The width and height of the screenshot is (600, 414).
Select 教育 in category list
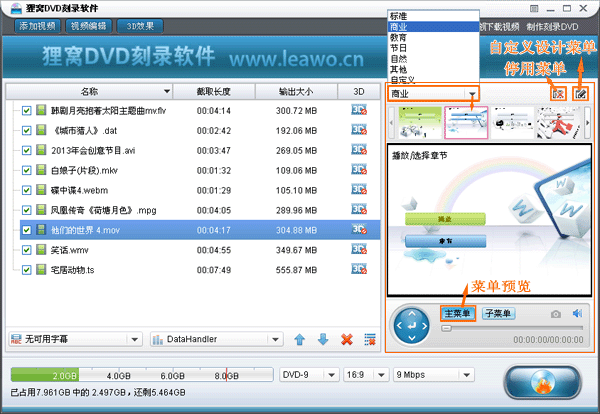pyautogui.click(x=433, y=37)
